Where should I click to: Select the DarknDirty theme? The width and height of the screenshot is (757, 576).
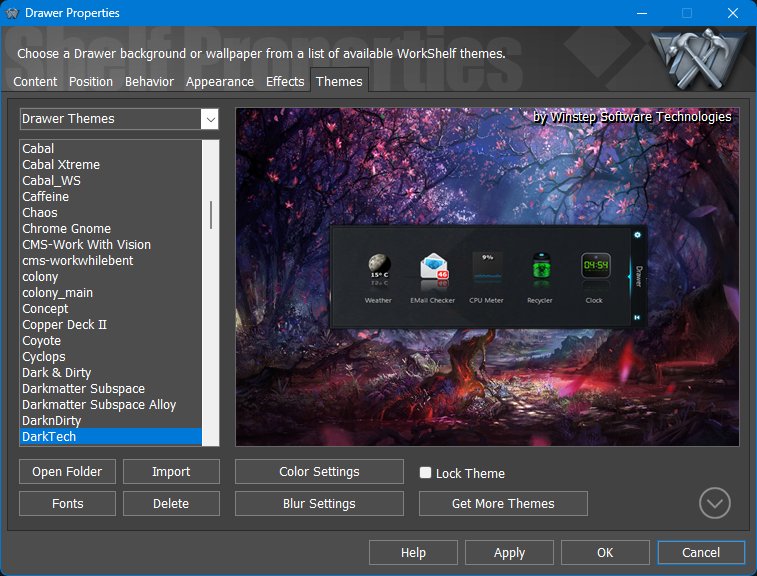pos(111,420)
